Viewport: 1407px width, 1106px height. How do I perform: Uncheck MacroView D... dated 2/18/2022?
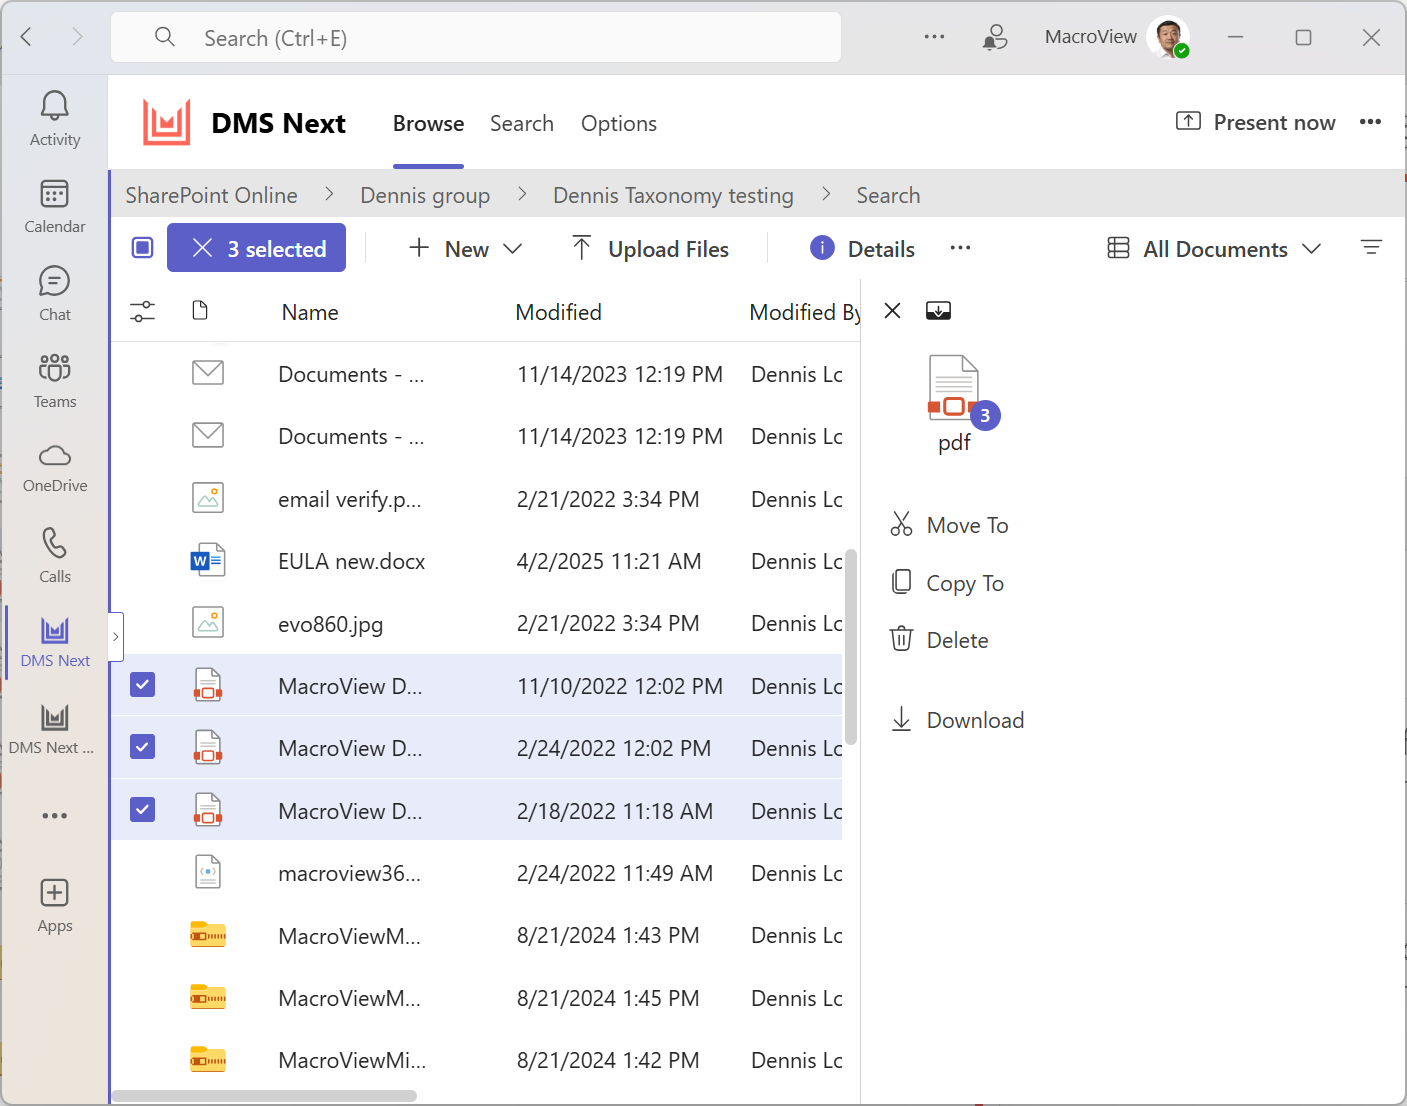click(x=143, y=809)
